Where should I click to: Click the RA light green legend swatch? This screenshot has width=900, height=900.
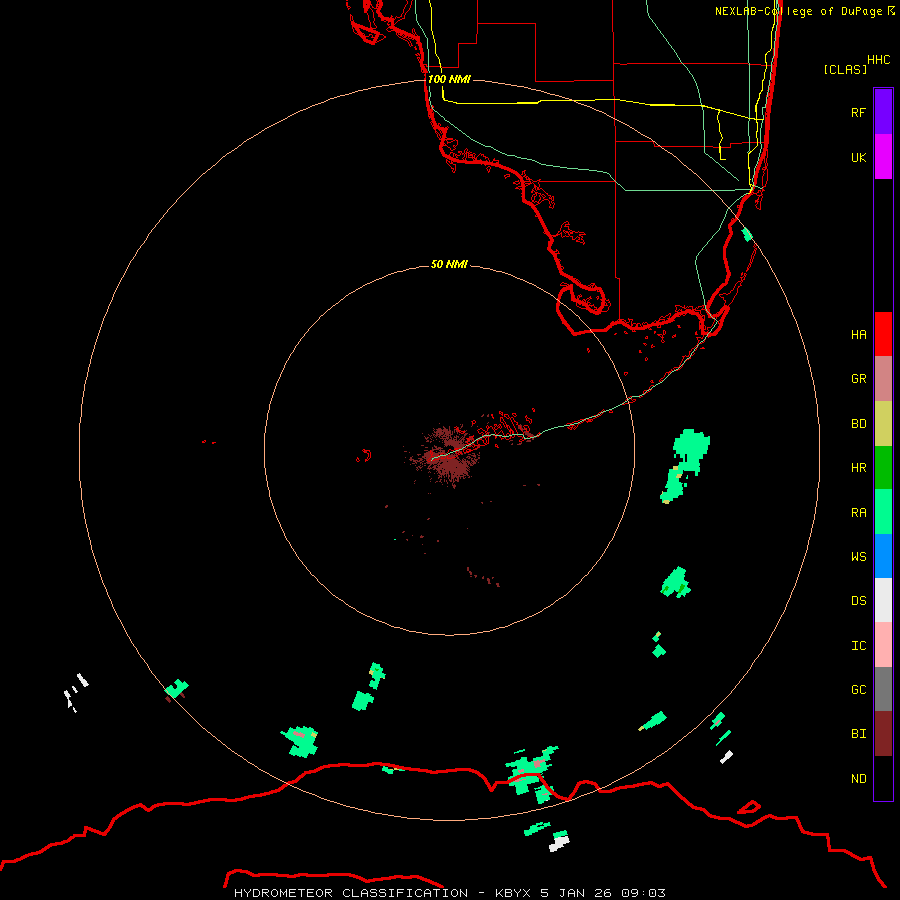click(883, 512)
